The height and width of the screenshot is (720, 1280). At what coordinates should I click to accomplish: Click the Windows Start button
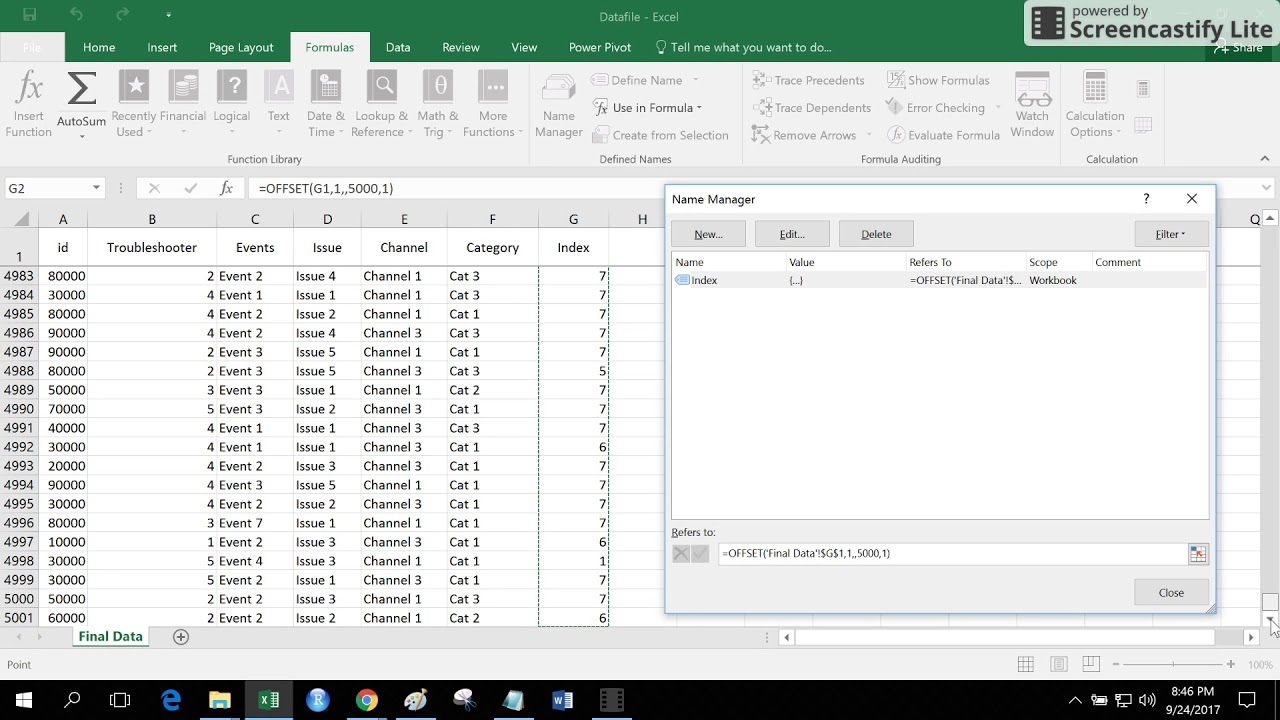(x=23, y=700)
